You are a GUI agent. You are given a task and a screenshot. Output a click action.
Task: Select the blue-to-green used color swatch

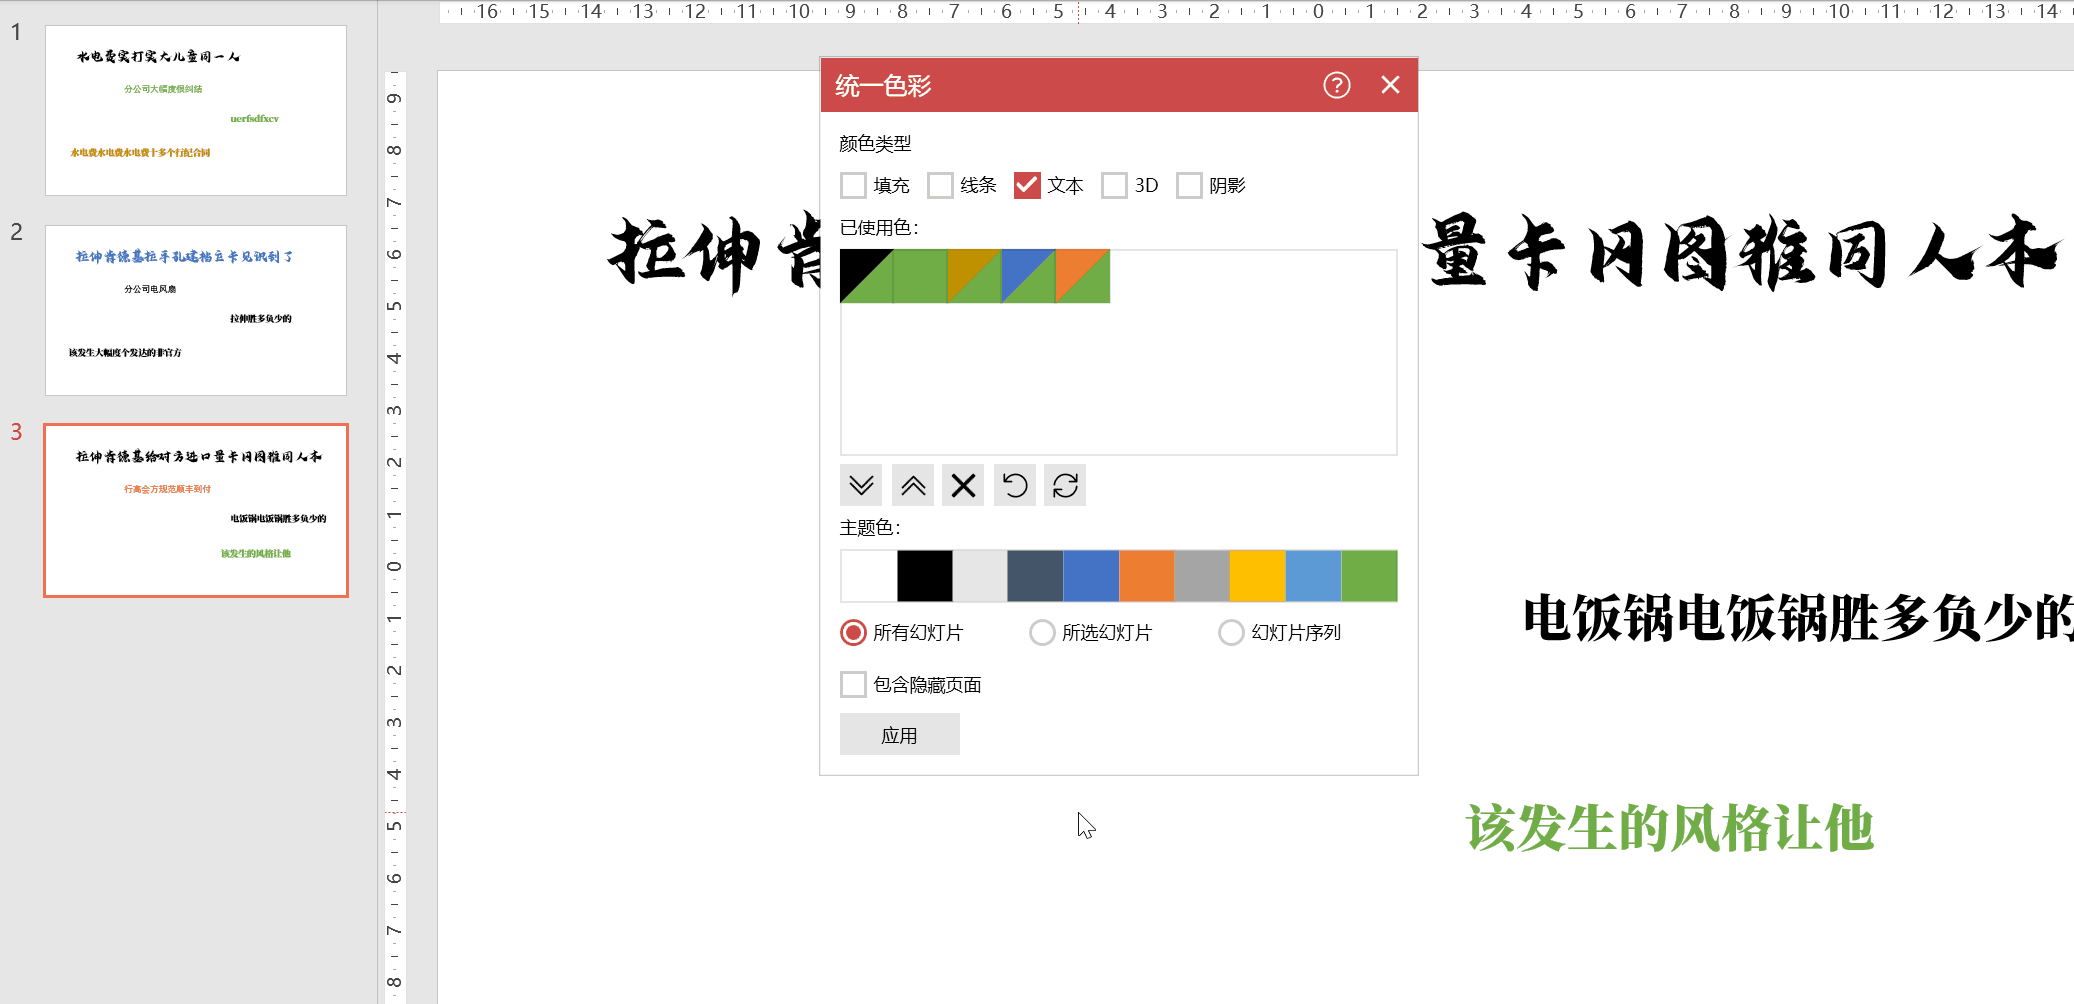(x=1028, y=276)
